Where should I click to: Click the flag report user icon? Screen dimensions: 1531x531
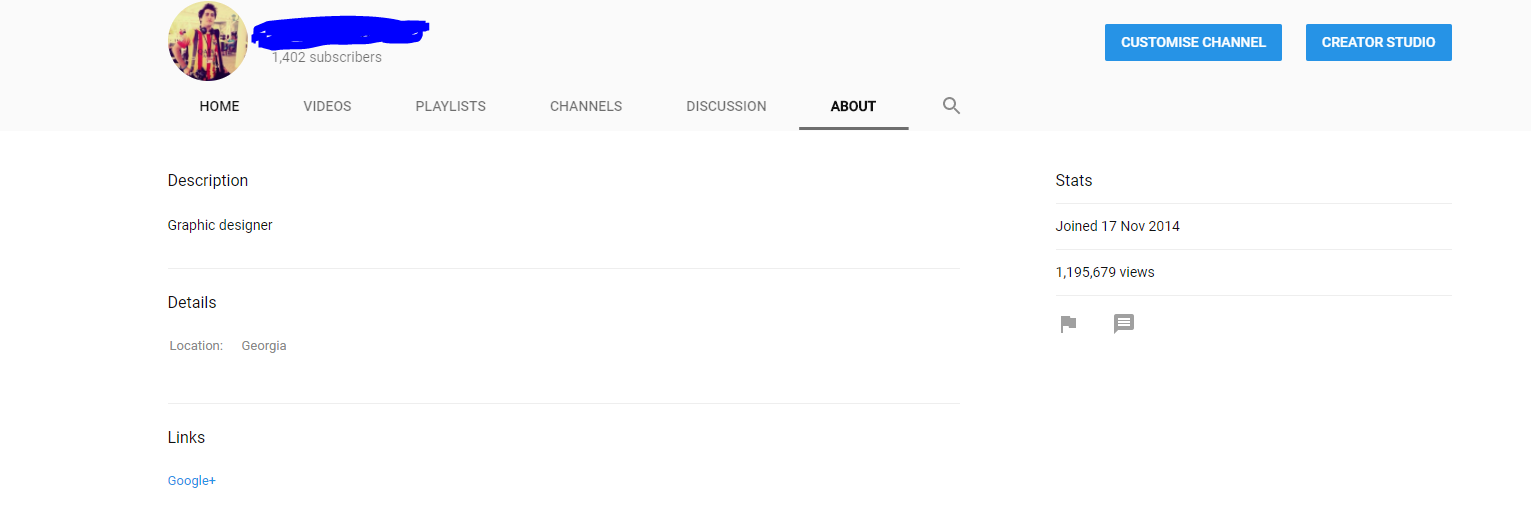click(x=1068, y=324)
